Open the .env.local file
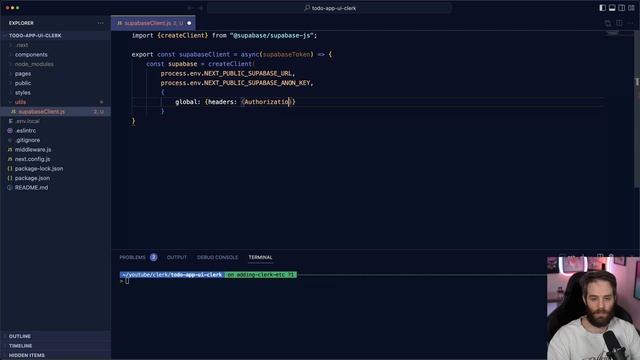This screenshot has height=360, width=640. [27, 121]
